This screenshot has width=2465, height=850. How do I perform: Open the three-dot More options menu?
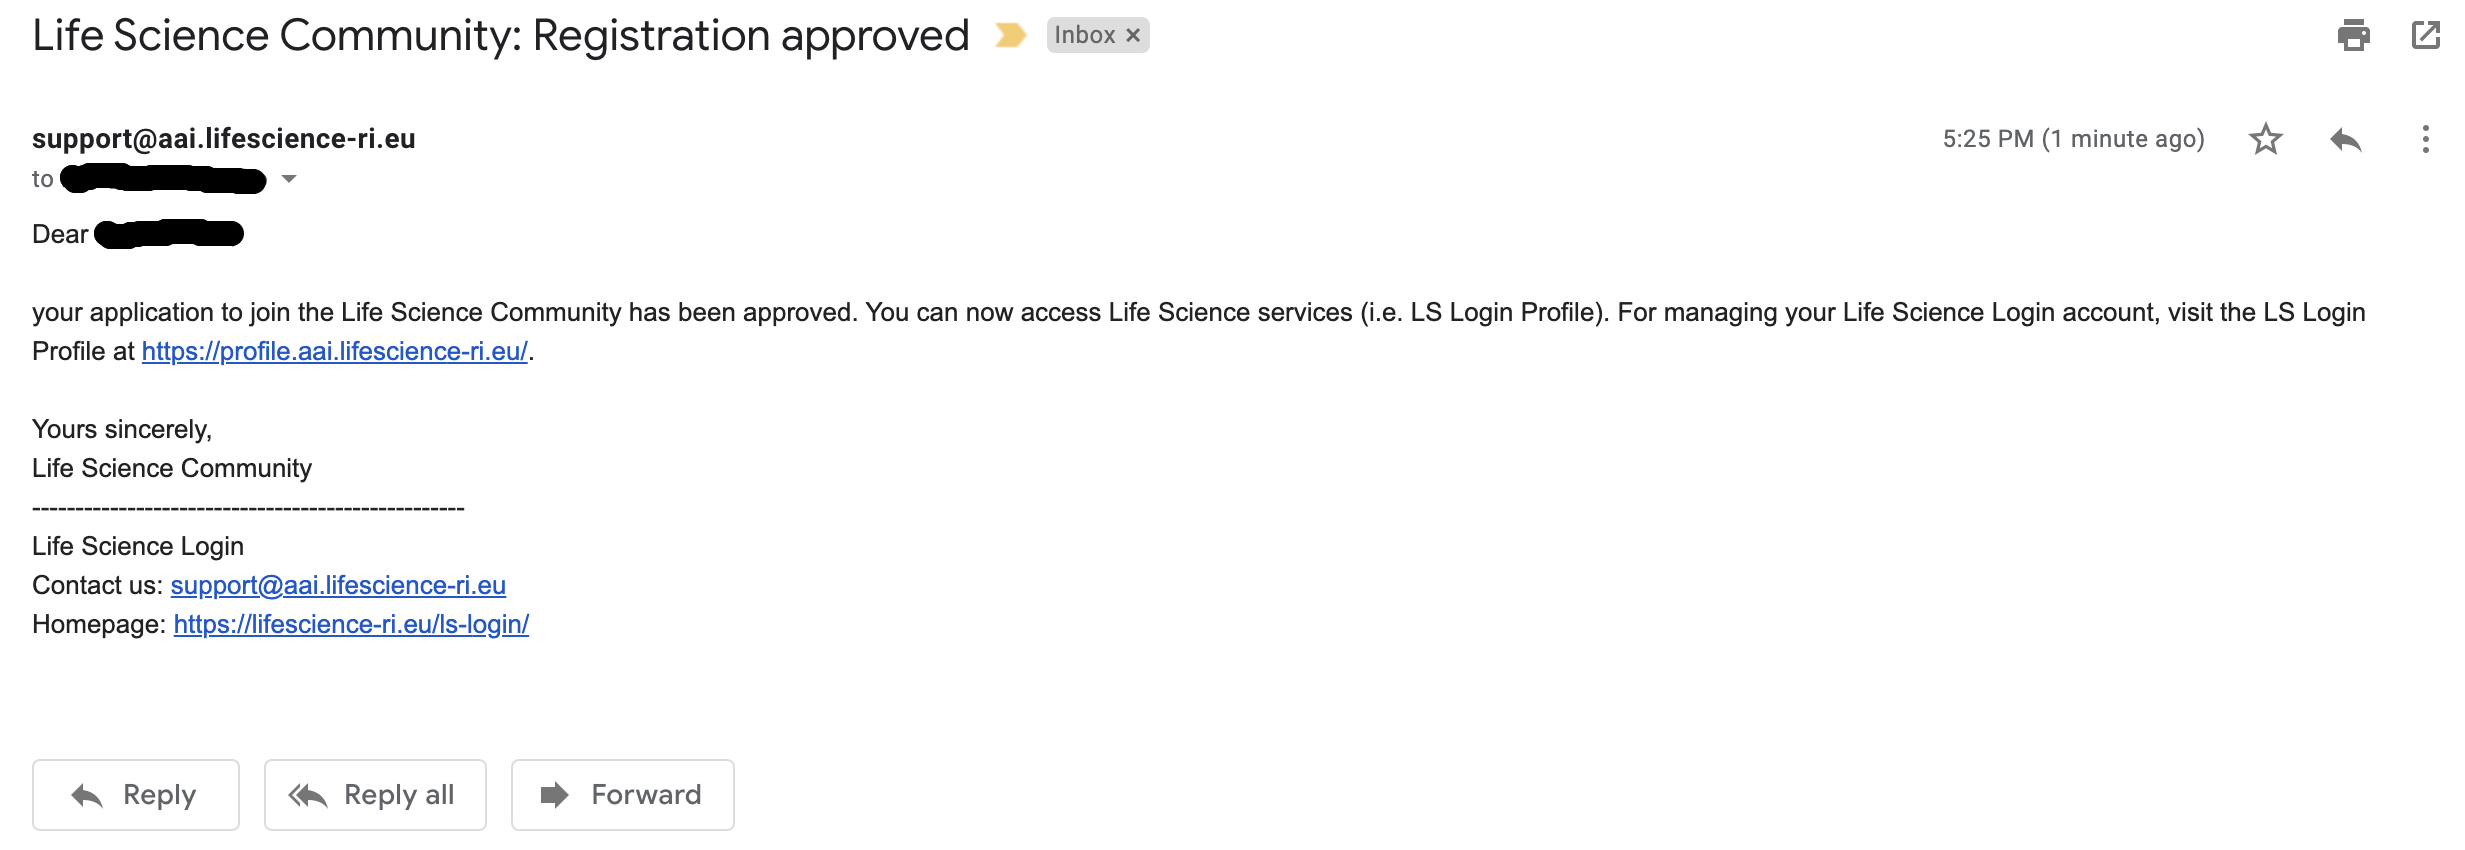click(2425, 139)
